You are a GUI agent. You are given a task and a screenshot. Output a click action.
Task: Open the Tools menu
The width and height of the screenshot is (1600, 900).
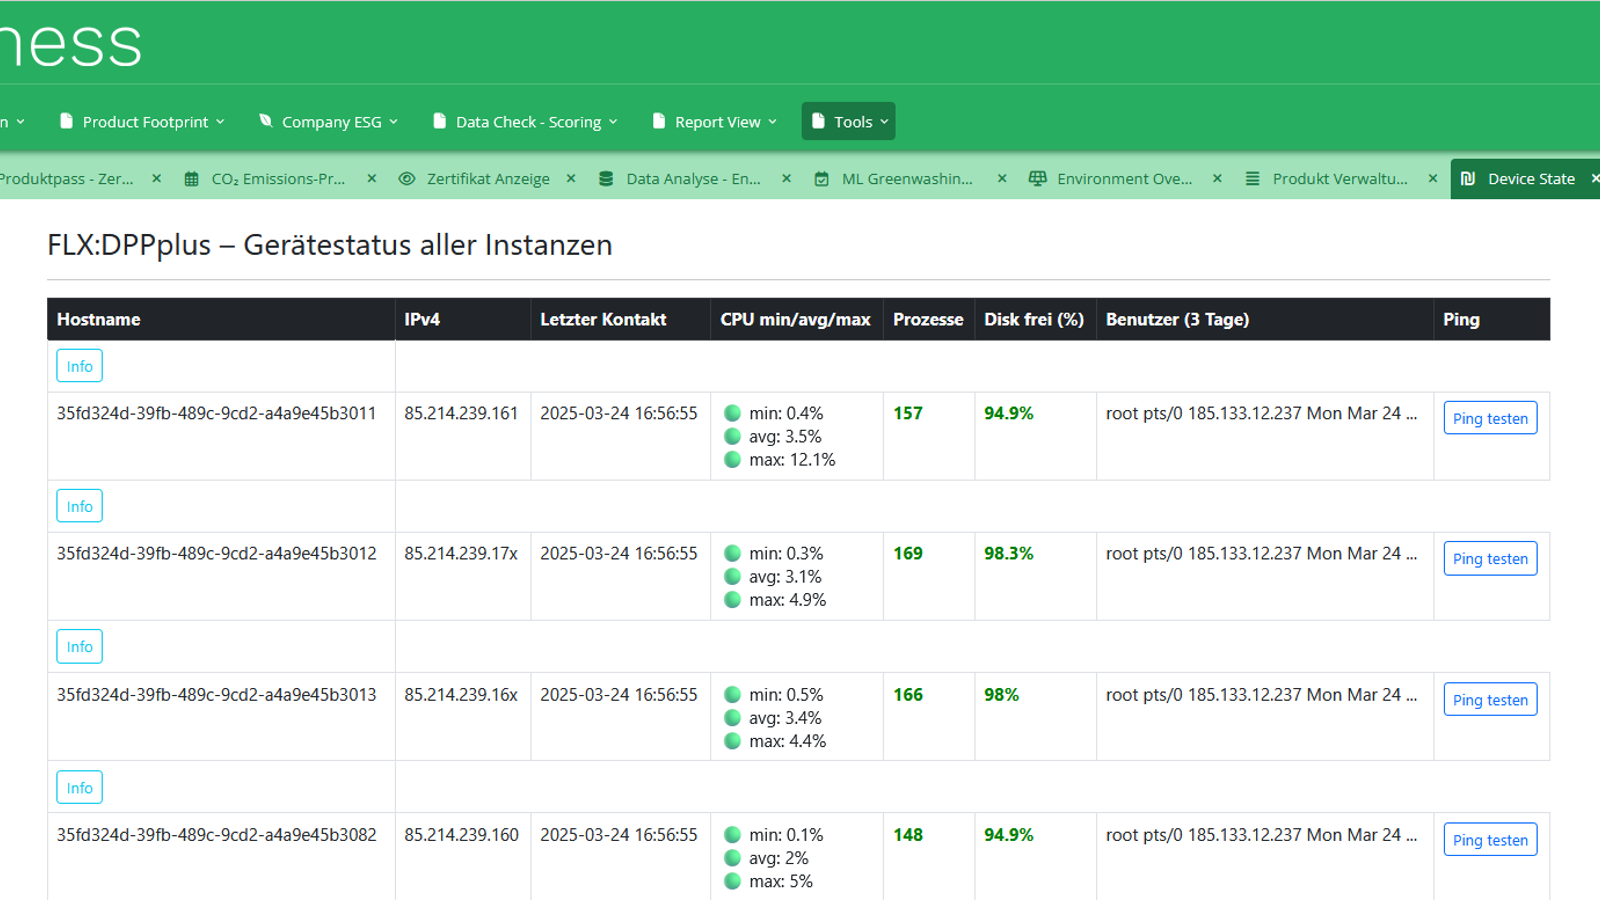point(848,121)
